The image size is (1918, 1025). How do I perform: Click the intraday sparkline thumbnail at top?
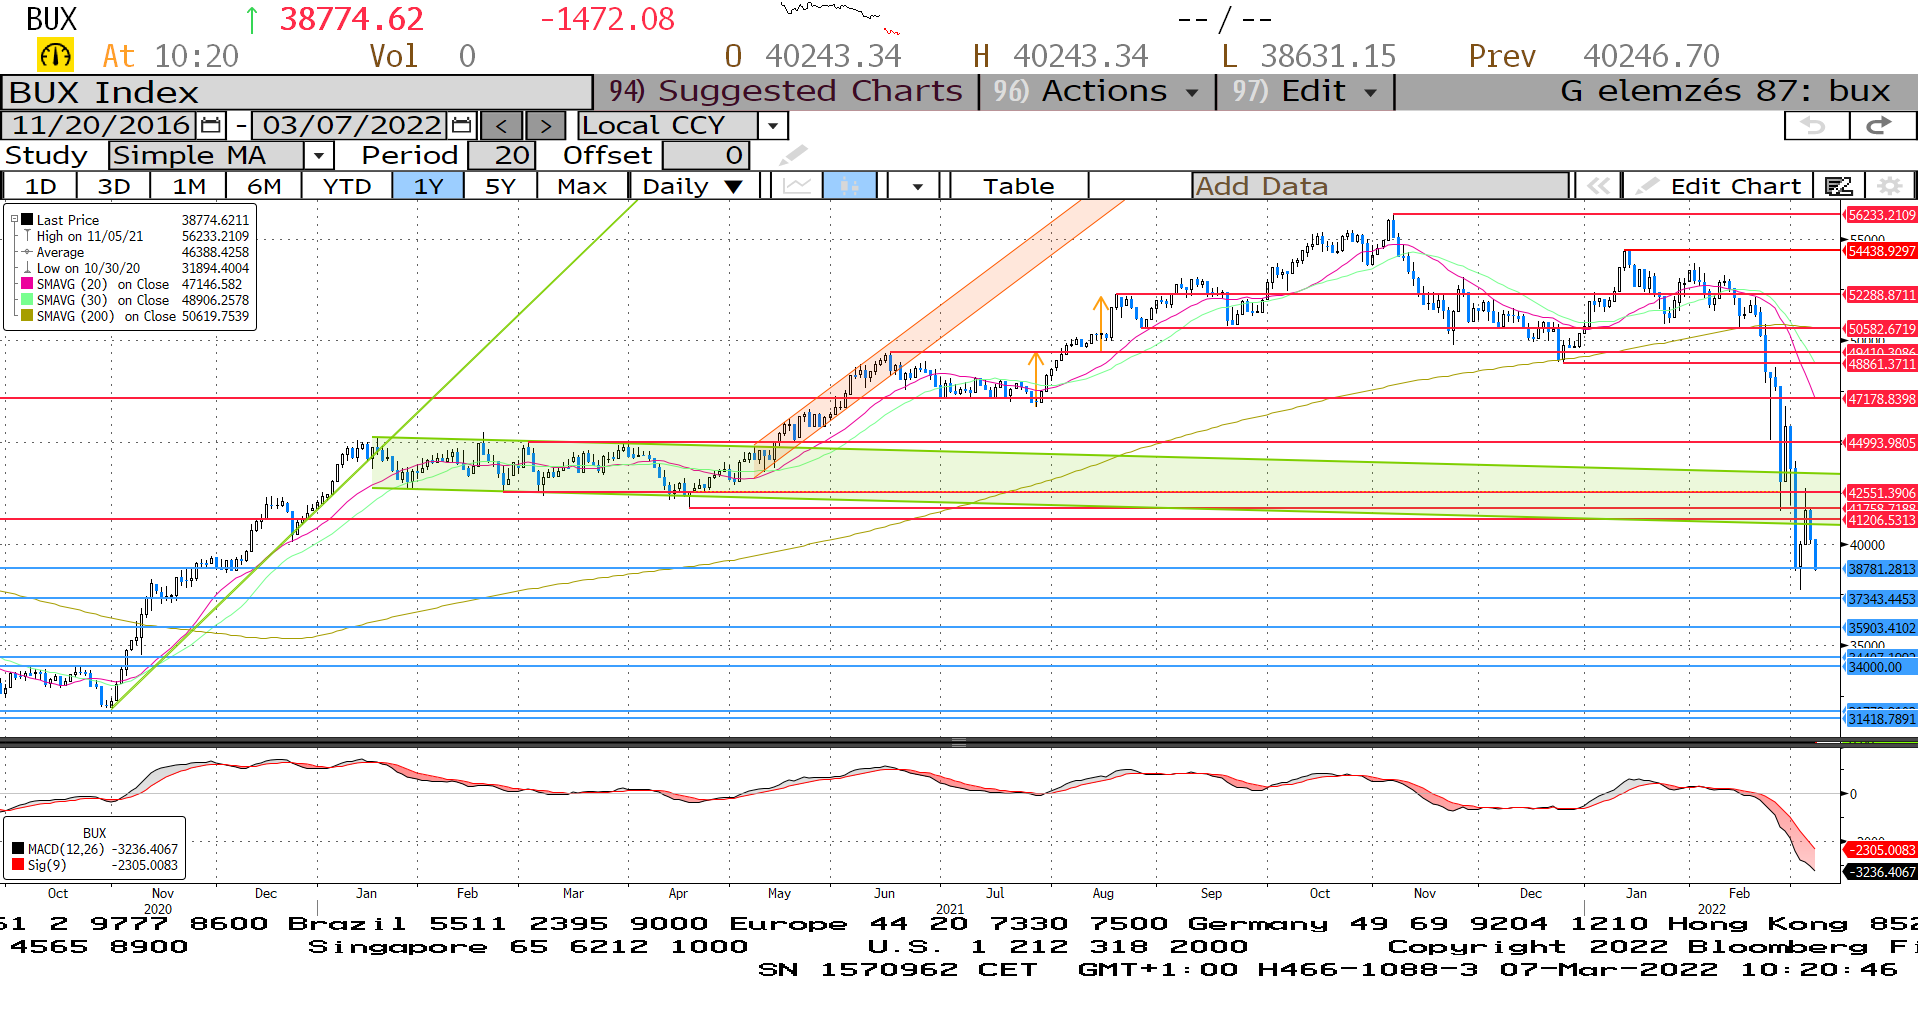coord(840,17)
